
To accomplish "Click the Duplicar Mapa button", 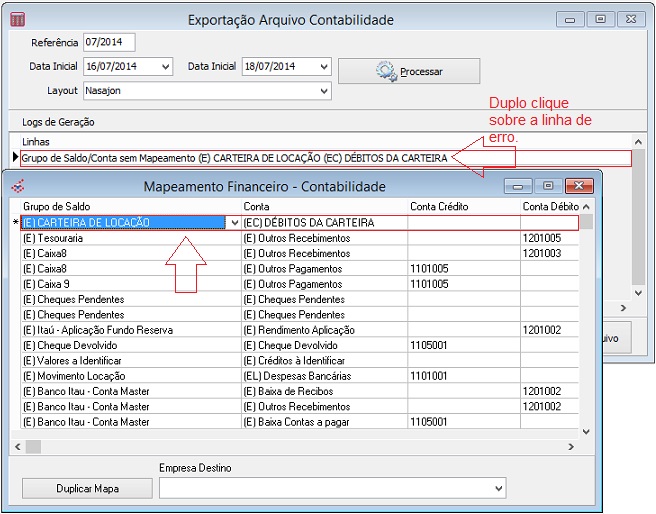I will click(87, 488).
